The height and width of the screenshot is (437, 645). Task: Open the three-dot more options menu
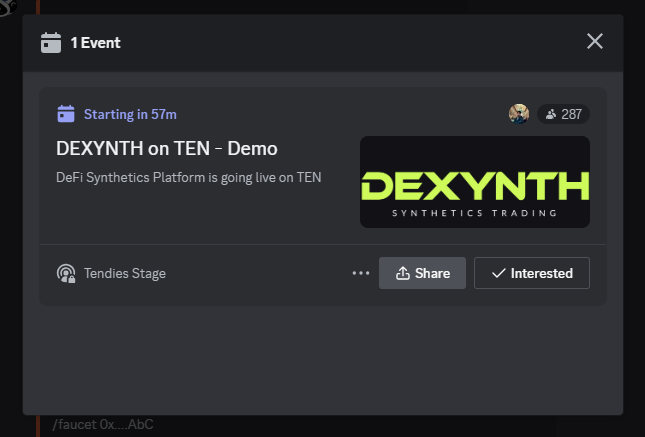point(361,273)
